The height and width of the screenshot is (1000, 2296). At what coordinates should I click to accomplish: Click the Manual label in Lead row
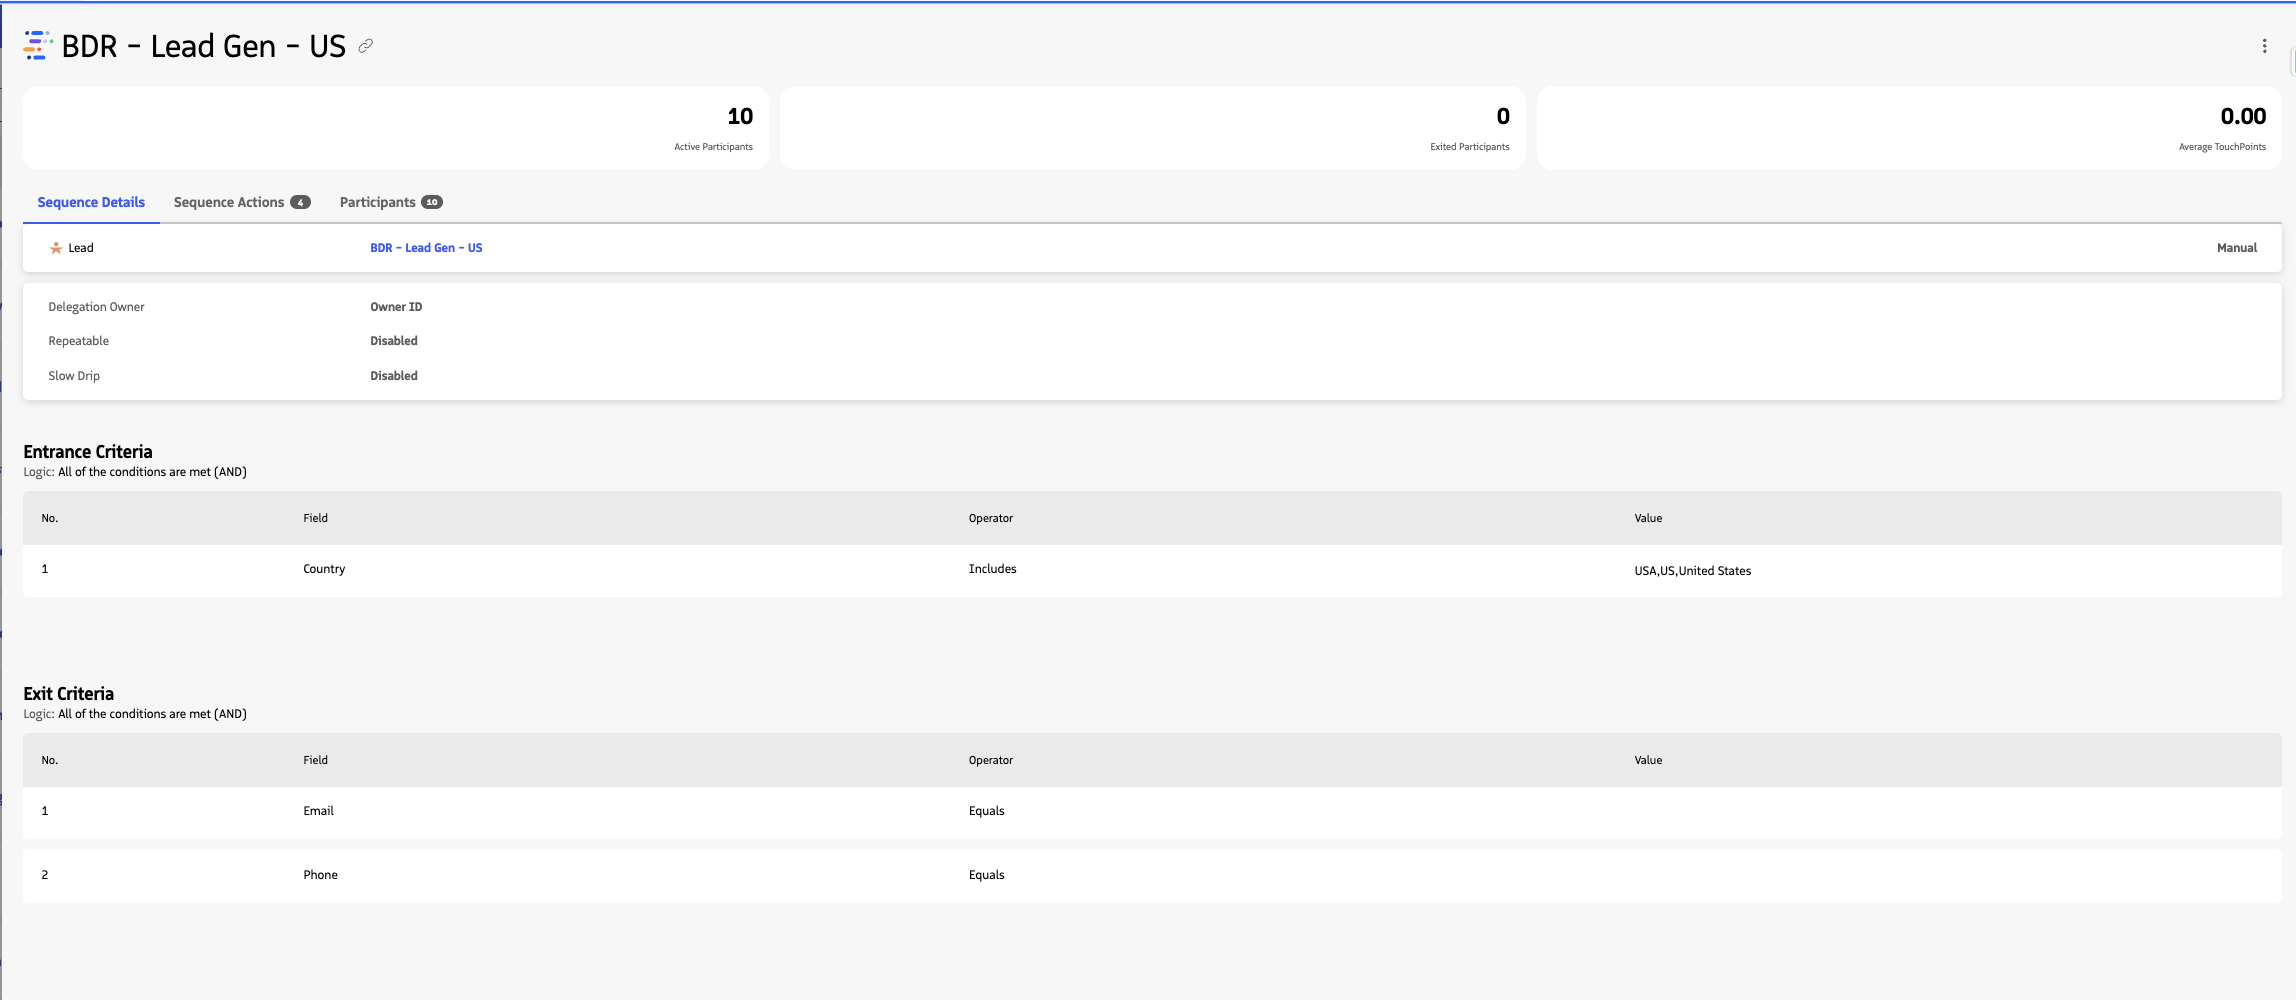click(x=2237, y=248)
